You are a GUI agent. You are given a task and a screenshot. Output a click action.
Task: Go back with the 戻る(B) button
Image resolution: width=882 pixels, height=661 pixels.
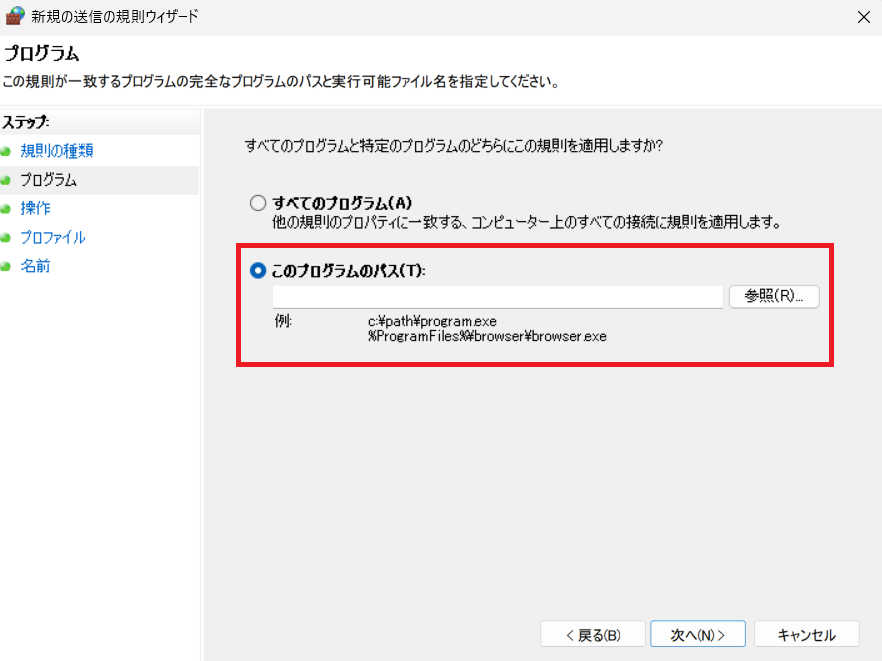point(593,635)
